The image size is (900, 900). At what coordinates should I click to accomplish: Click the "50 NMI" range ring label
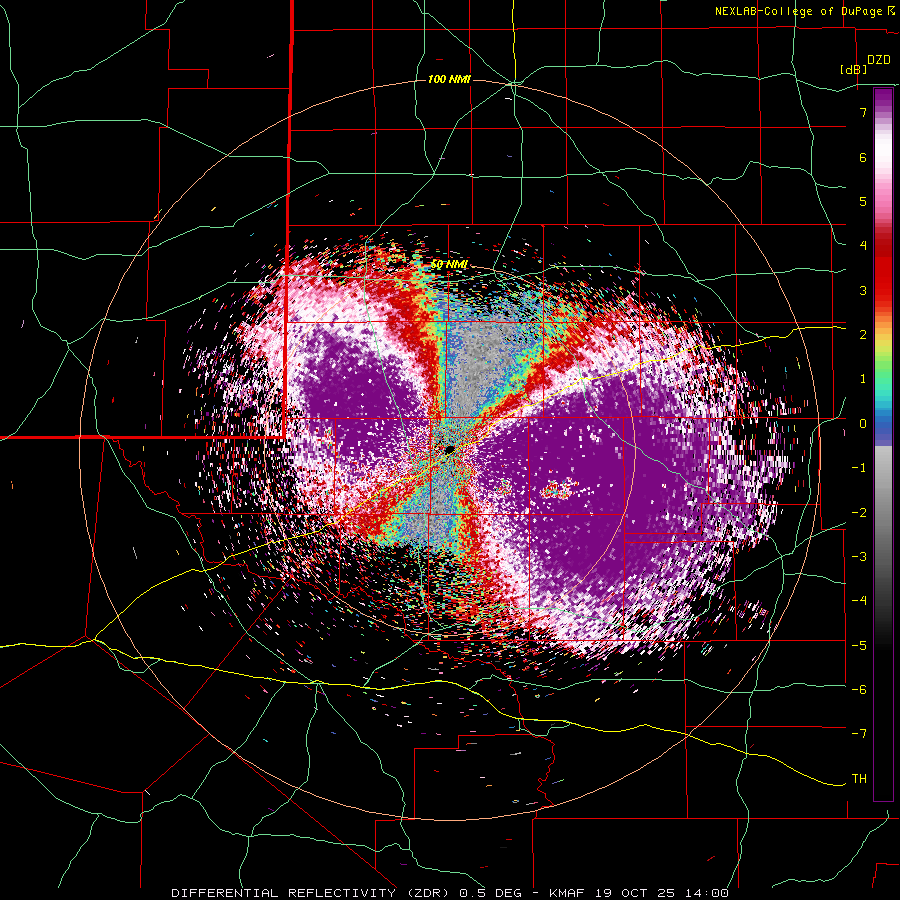pyautogui.click(x=449, y=265)
